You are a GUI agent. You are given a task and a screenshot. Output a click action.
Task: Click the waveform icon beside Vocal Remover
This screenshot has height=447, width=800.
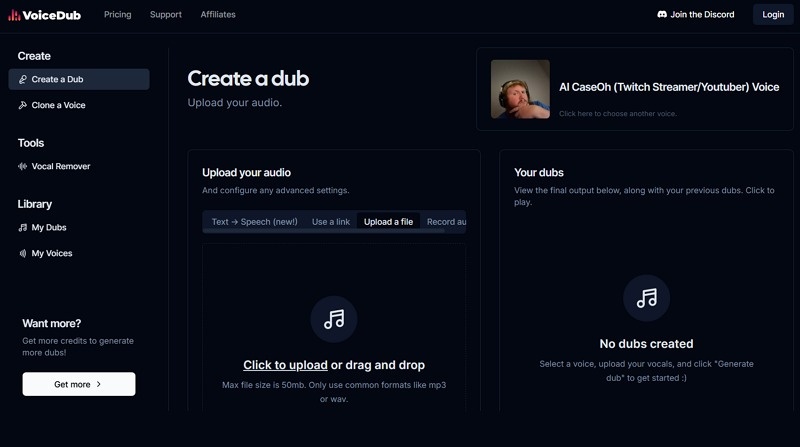pyautogui.click(x=23, y=166)
